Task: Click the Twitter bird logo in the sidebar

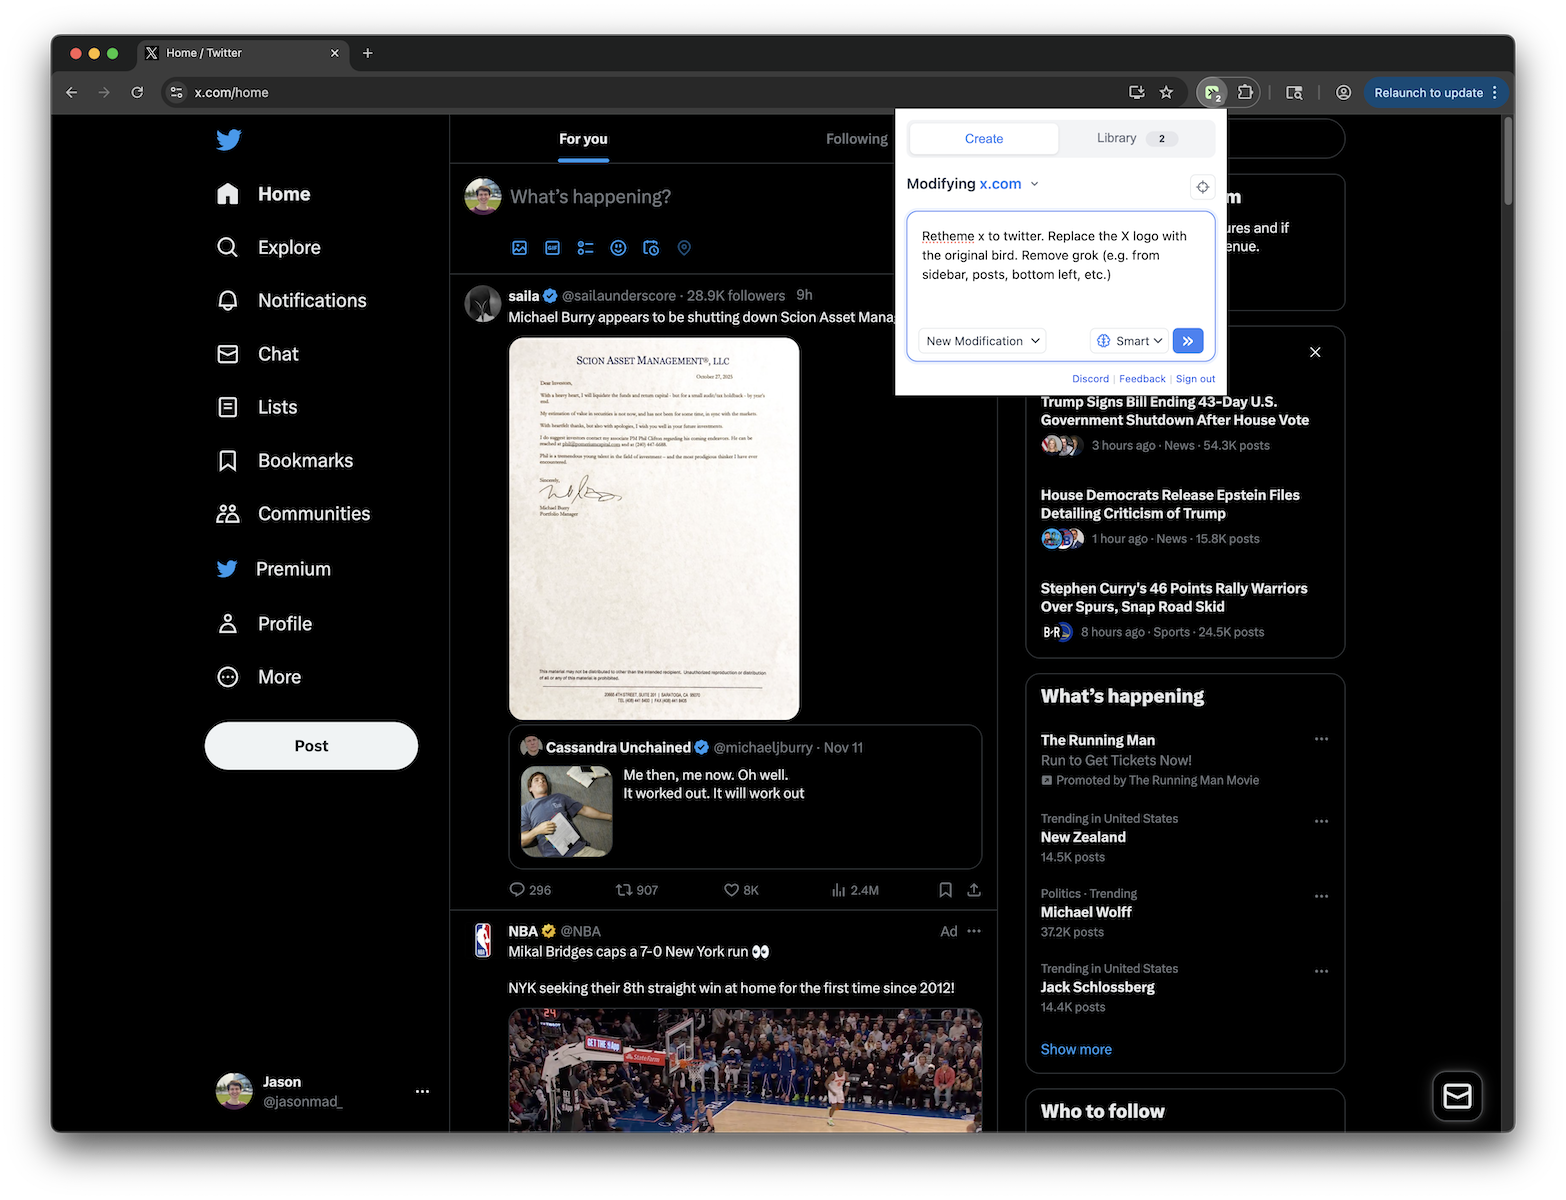Action: 228,140
